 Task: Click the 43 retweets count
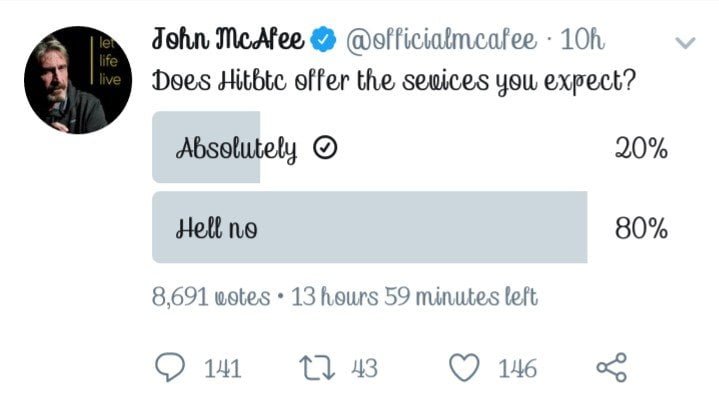pos(364,369)
